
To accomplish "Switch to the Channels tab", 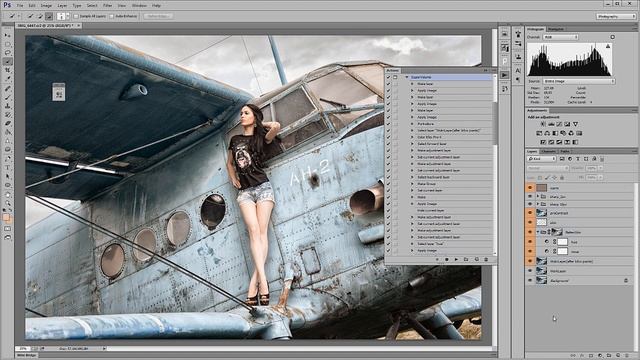I will tap(548, 151).
